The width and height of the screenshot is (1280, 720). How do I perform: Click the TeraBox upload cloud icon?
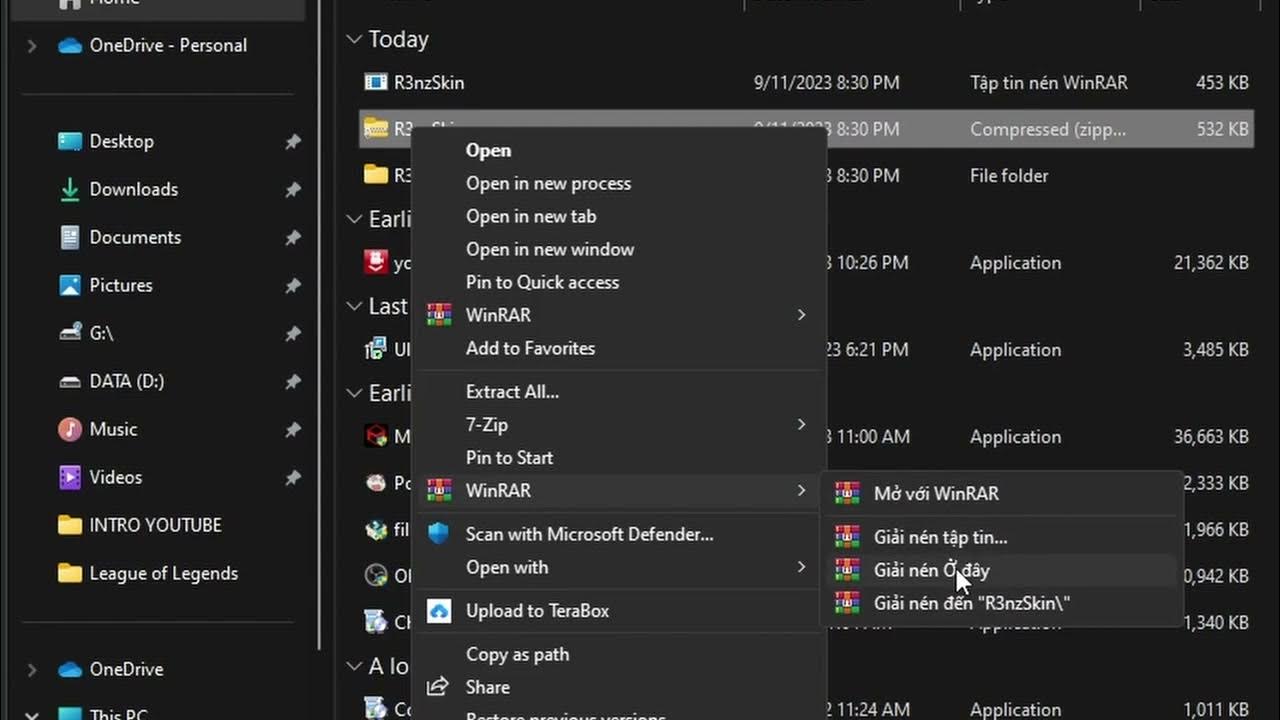(x=439, y=611)
